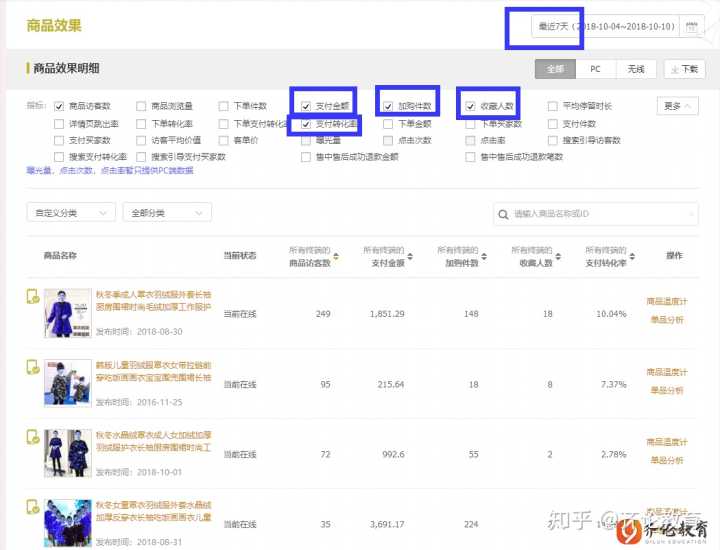Open 商品温度计 for first product

click(668, 301)
